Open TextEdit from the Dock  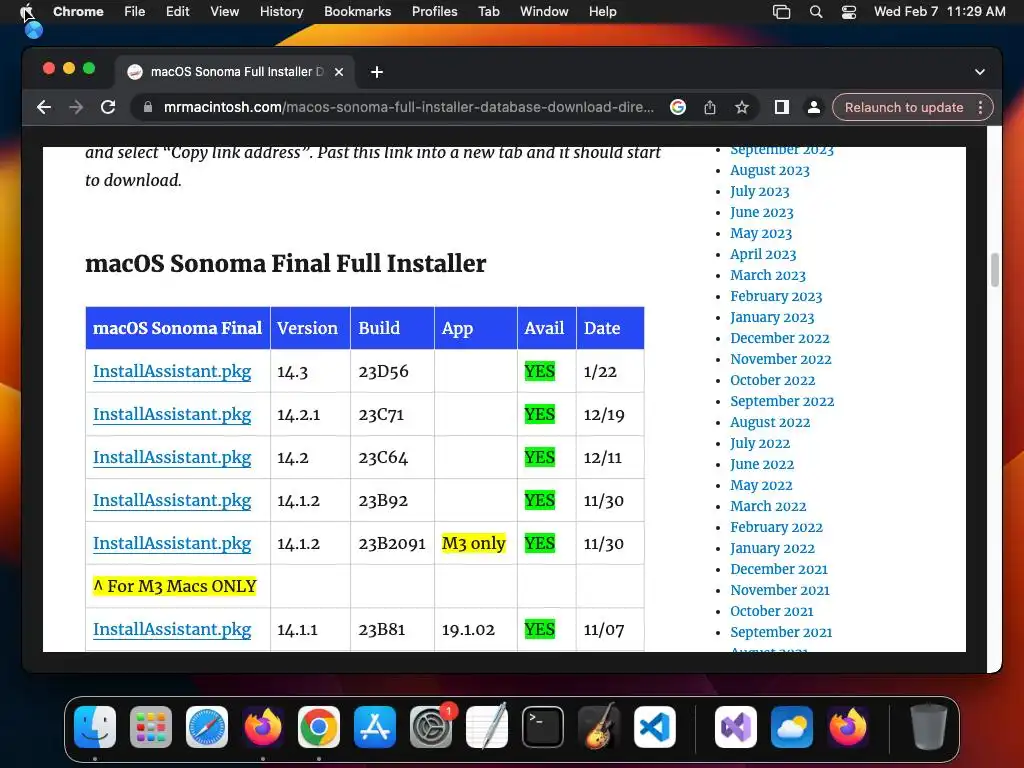(x=487, y=727)
